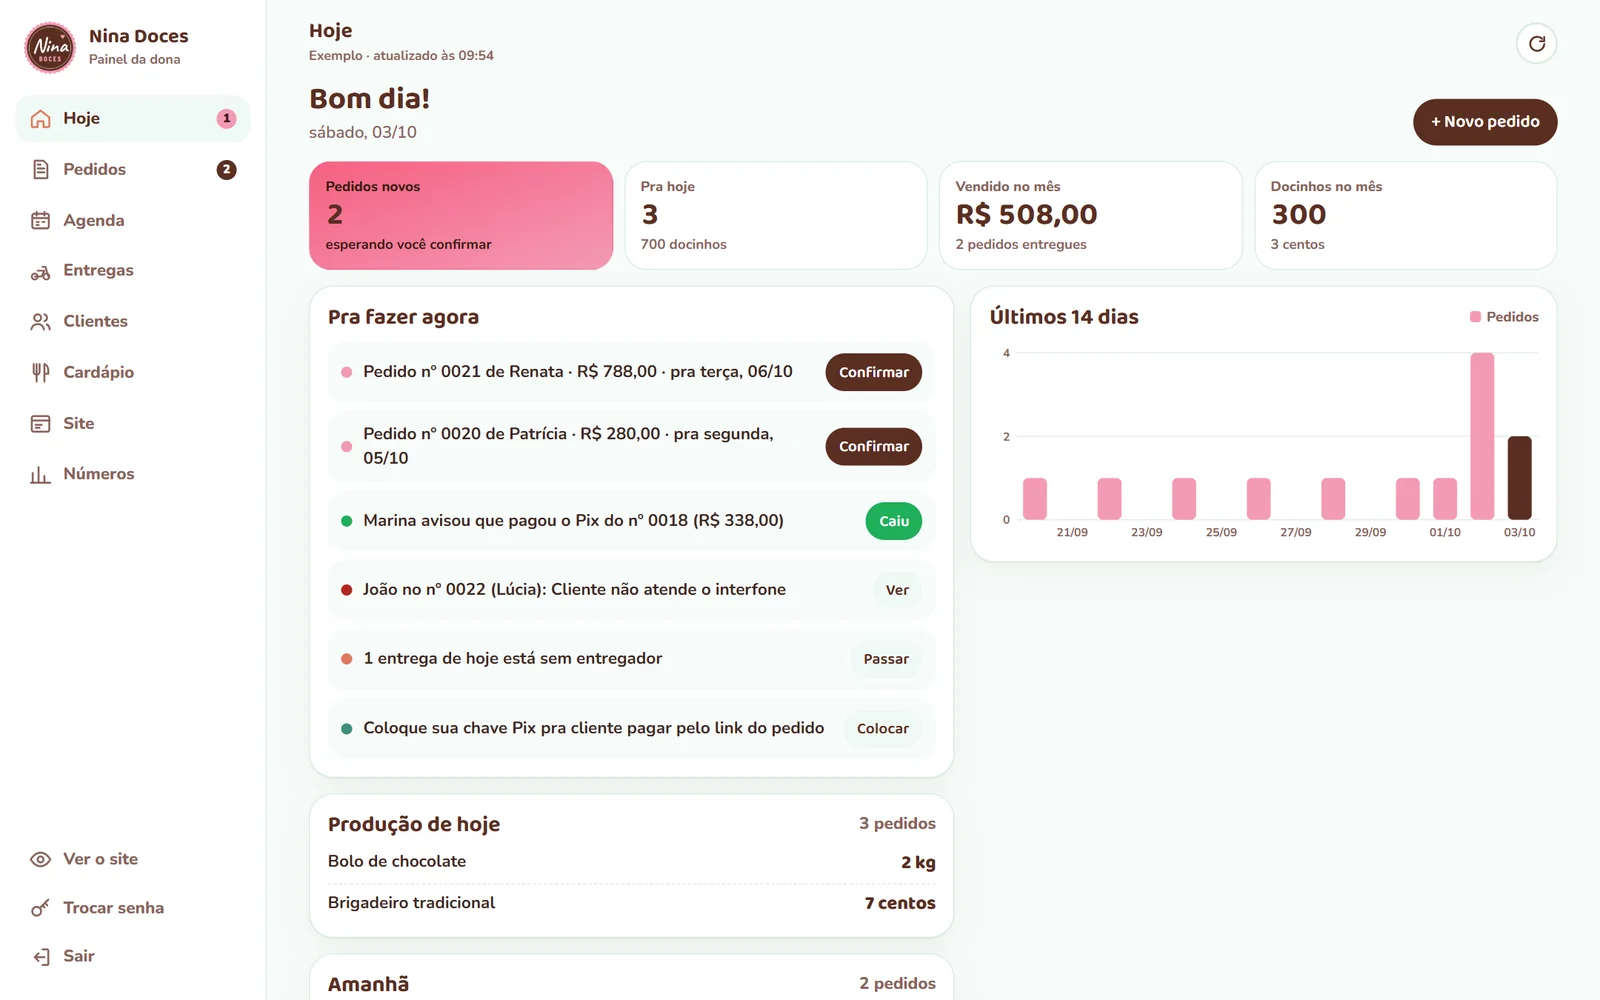Confirm Renata's order nº 0021
Image resolution: width=1600 pixels, height=1000 pixels.
[x=874, y=372]
